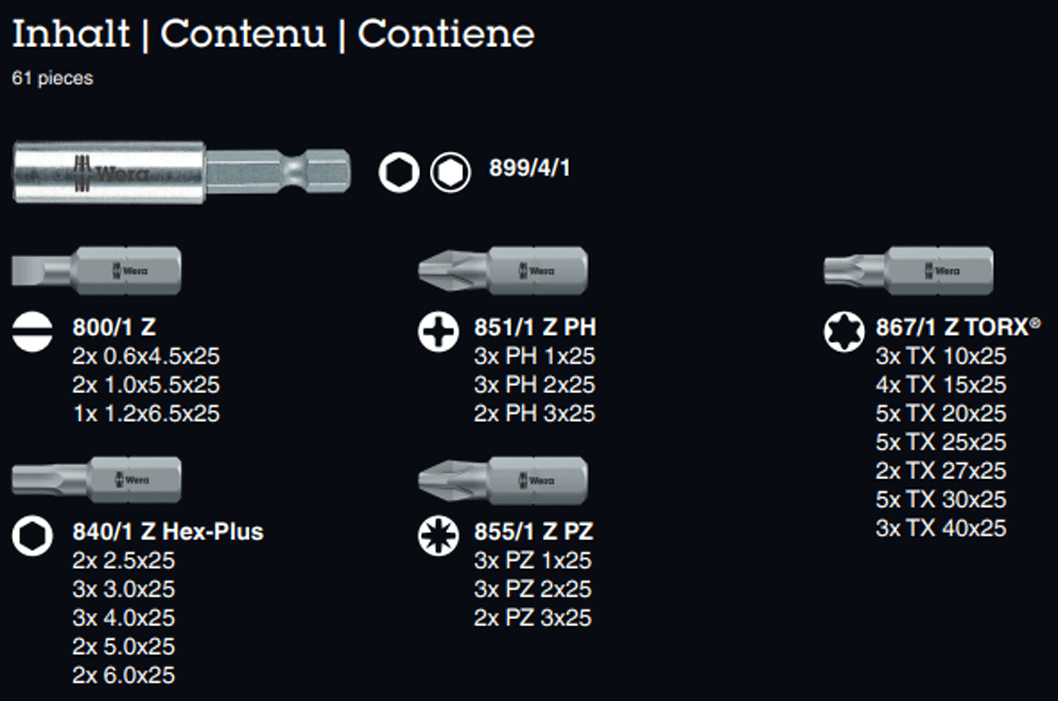Click the 2x PZ 3x25 entry
This screenshot has height=701, width=1058.
[x=532, y=617]
